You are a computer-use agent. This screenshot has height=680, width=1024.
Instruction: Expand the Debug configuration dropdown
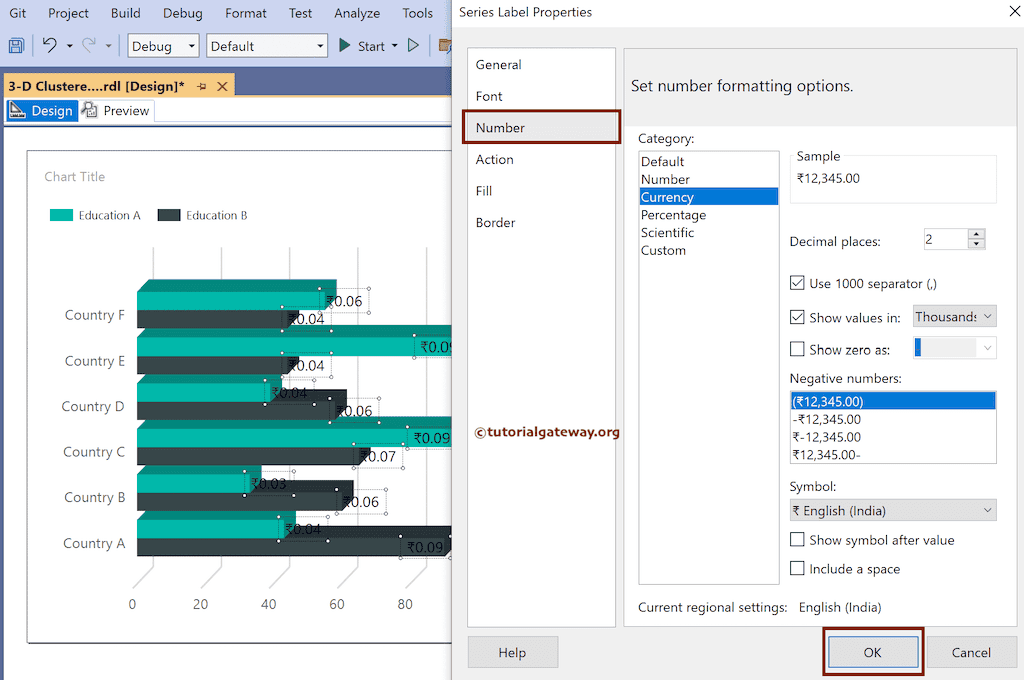192,45
